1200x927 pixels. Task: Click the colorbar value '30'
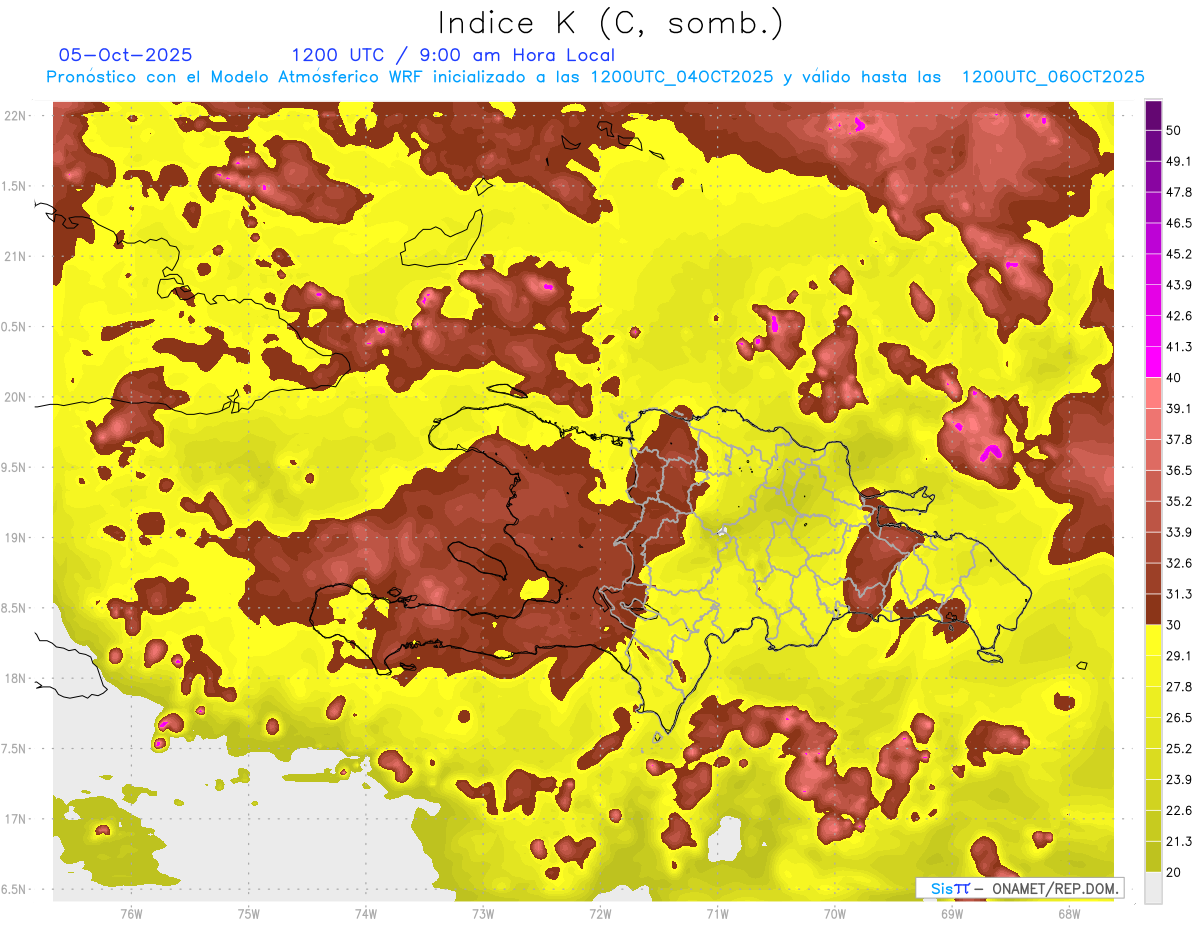[1173, 625]
